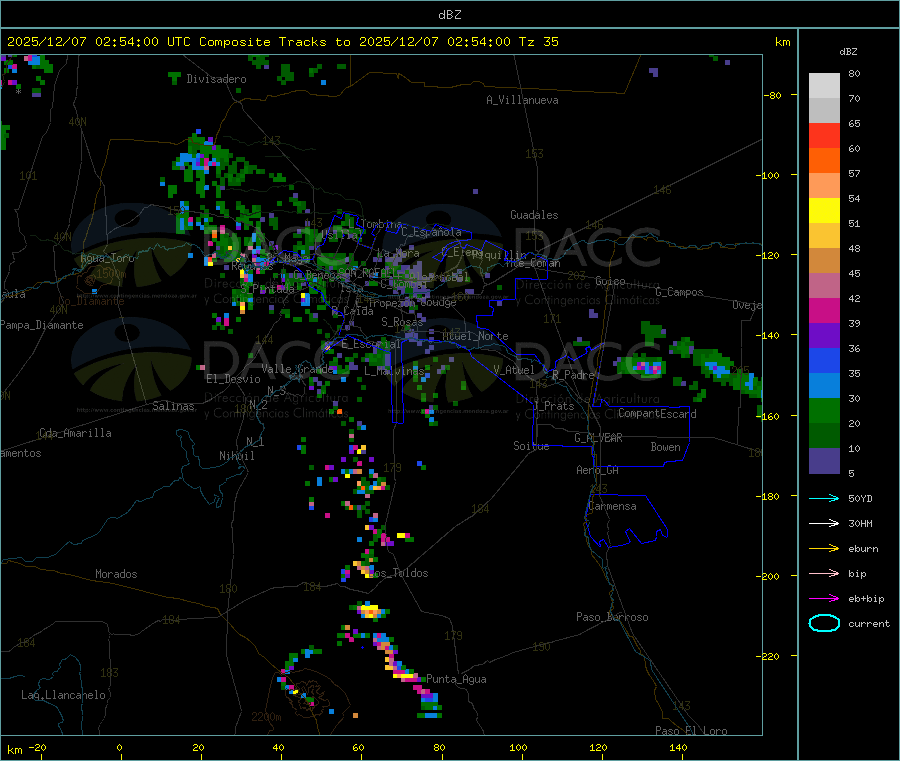This screenshot has width=900, height=761.
Task: Pick the lightest gray top legend swatch
Action: [824, 86]
